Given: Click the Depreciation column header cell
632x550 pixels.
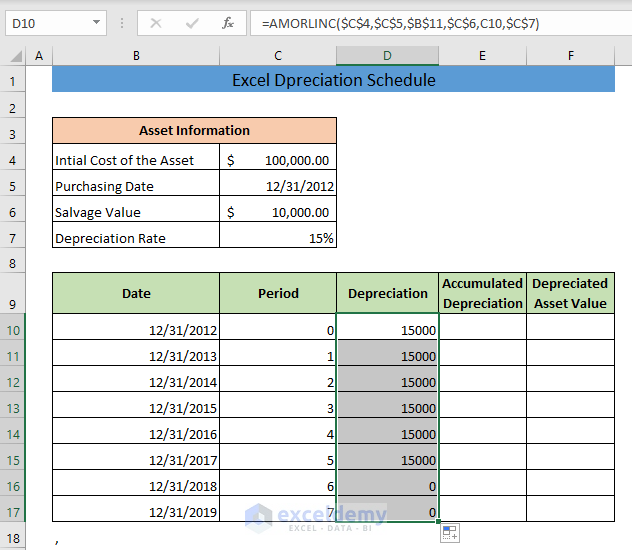Looking at the screenshot, I should (387, 293).
